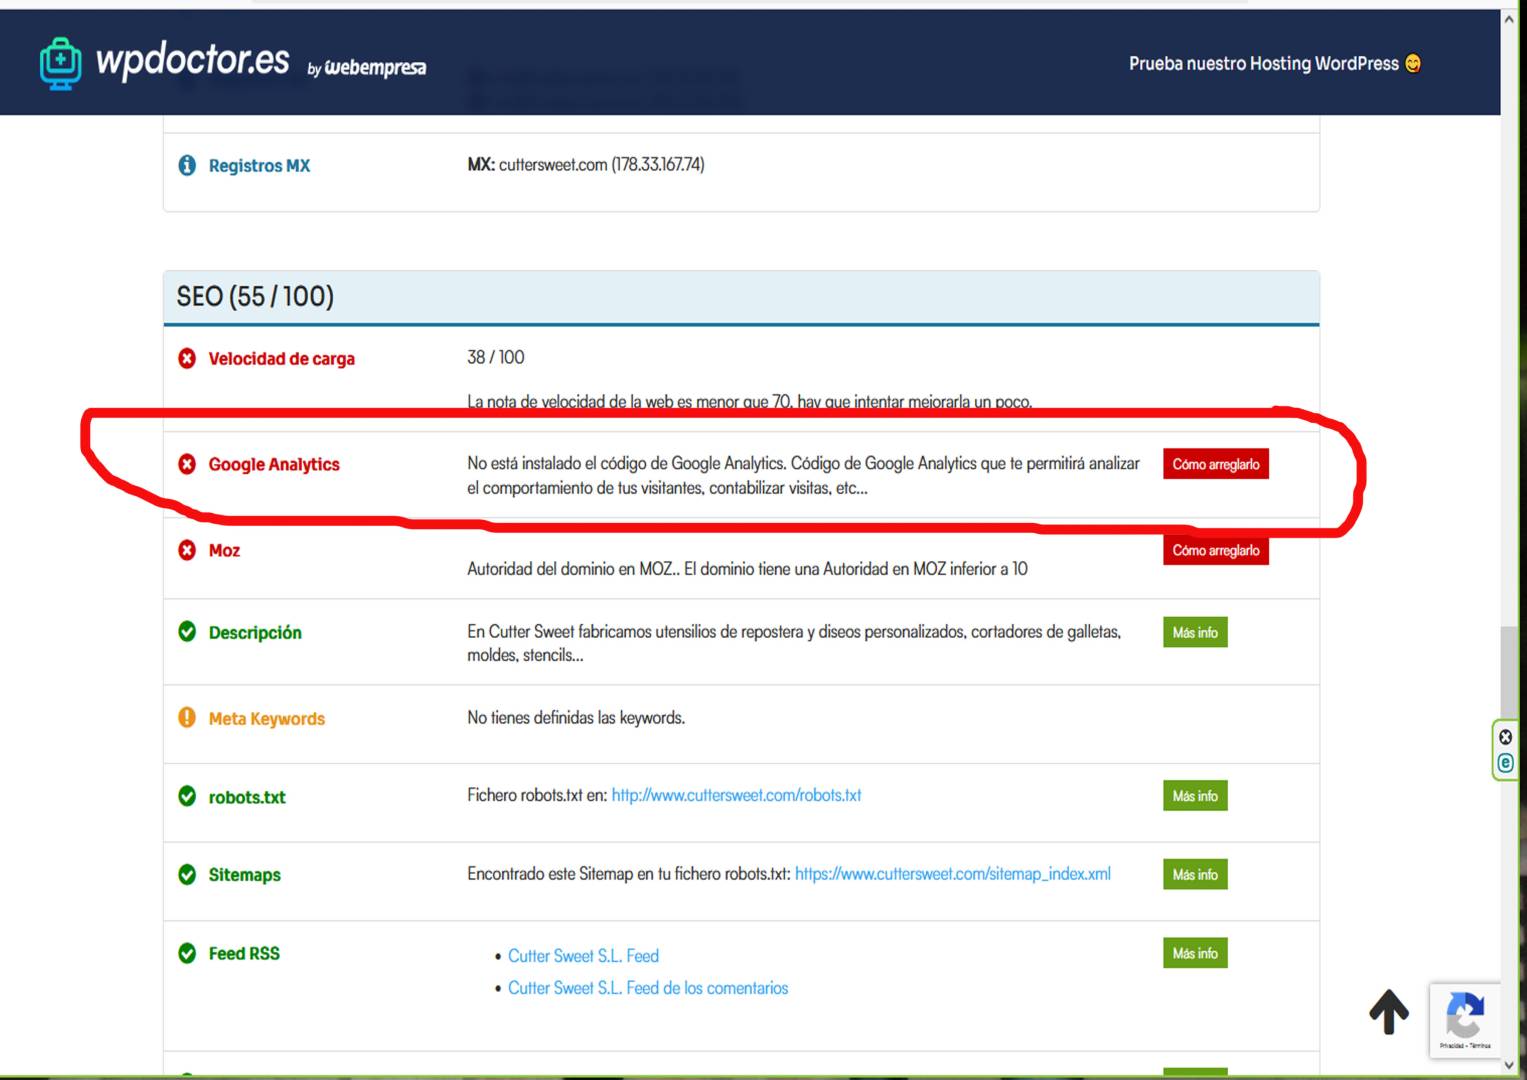The height and width of the screenshot is (1080, 1527).
Task: Click the robots.txt label
Action: point(247,797)
